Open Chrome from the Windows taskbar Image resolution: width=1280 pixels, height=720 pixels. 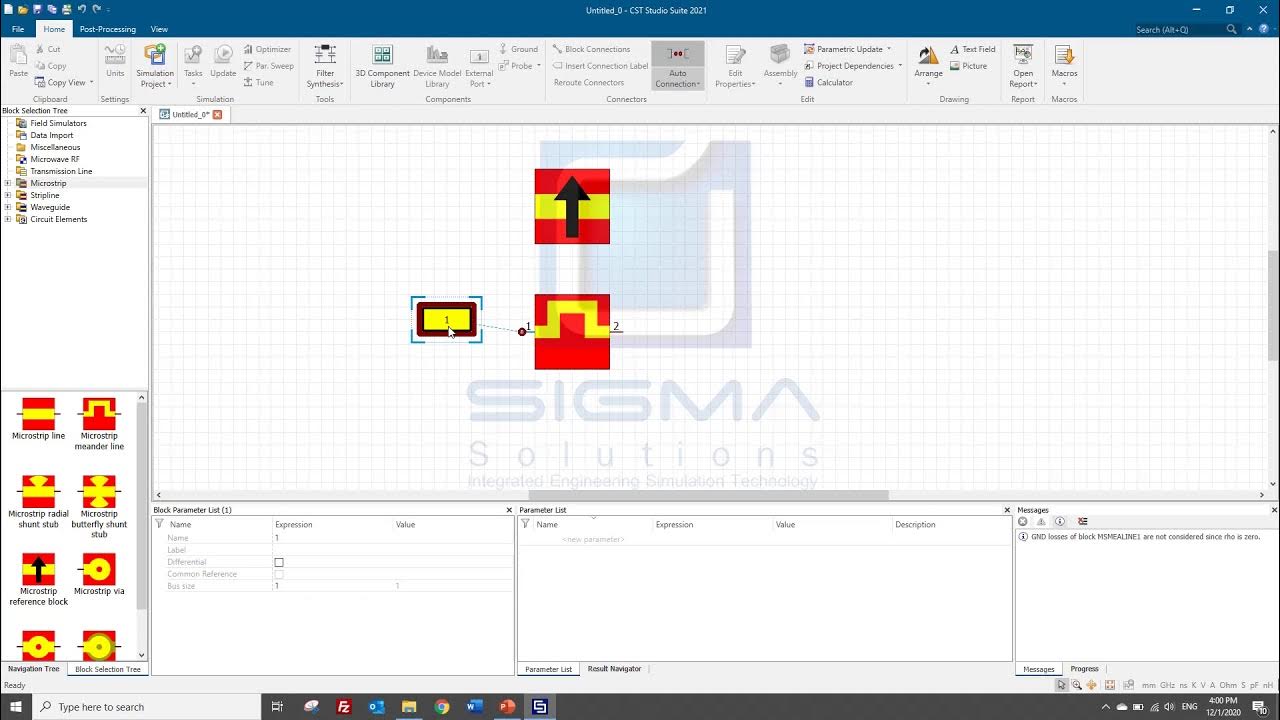tap(442, 707)
